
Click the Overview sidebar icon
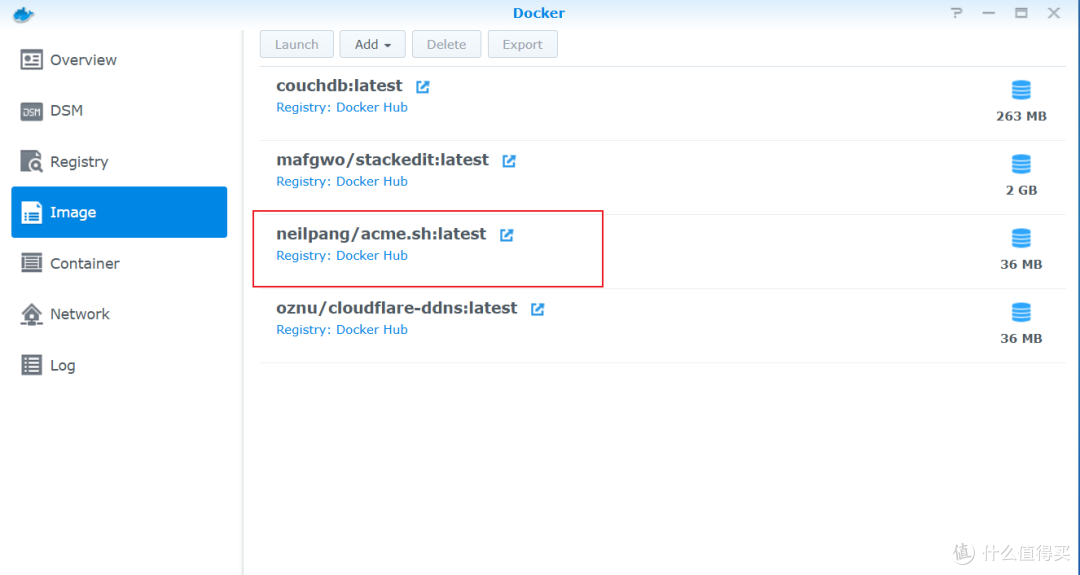[x=31, y=60]
